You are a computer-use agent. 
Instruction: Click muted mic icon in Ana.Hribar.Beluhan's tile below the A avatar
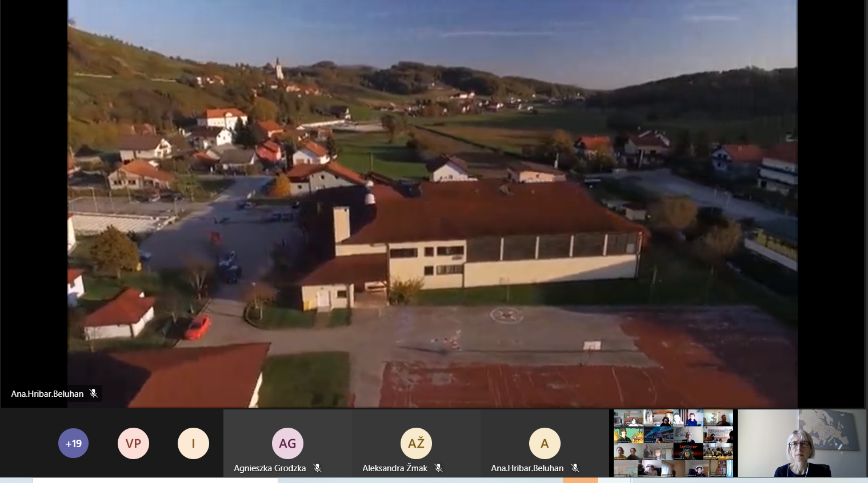click(x=575, y=468)
